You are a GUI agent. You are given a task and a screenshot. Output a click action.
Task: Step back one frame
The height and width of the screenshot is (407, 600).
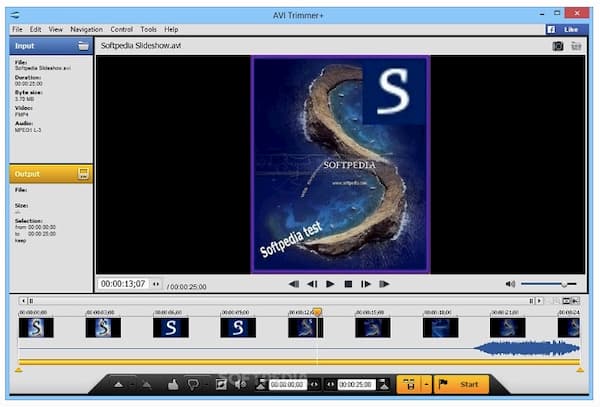[312, 284]
